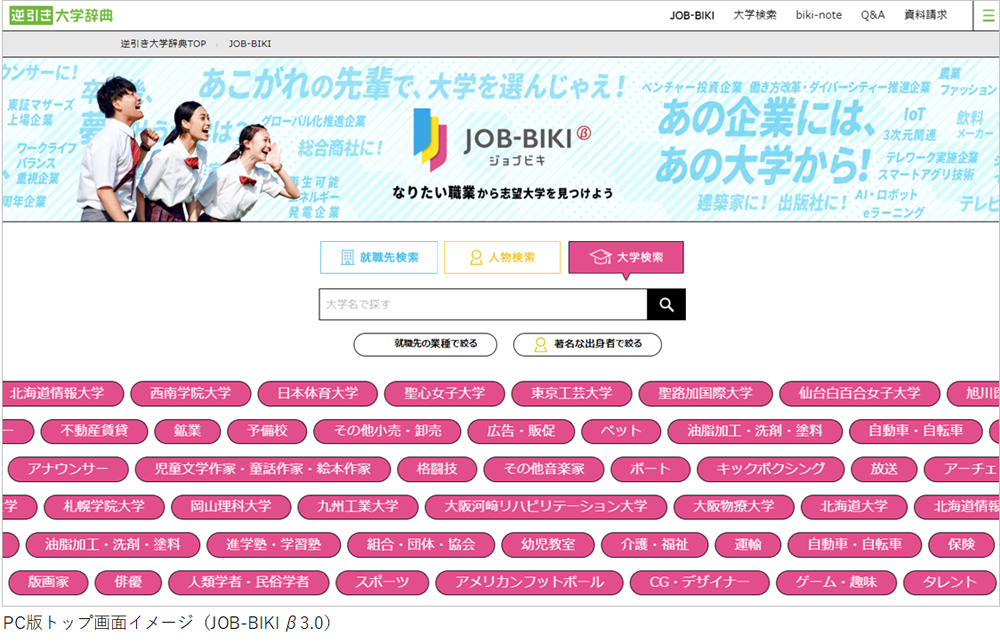Screen dimensions: 1000x644
Task: Select the ゲーム・趣味 tag
Action: click(x=836, y=582)
